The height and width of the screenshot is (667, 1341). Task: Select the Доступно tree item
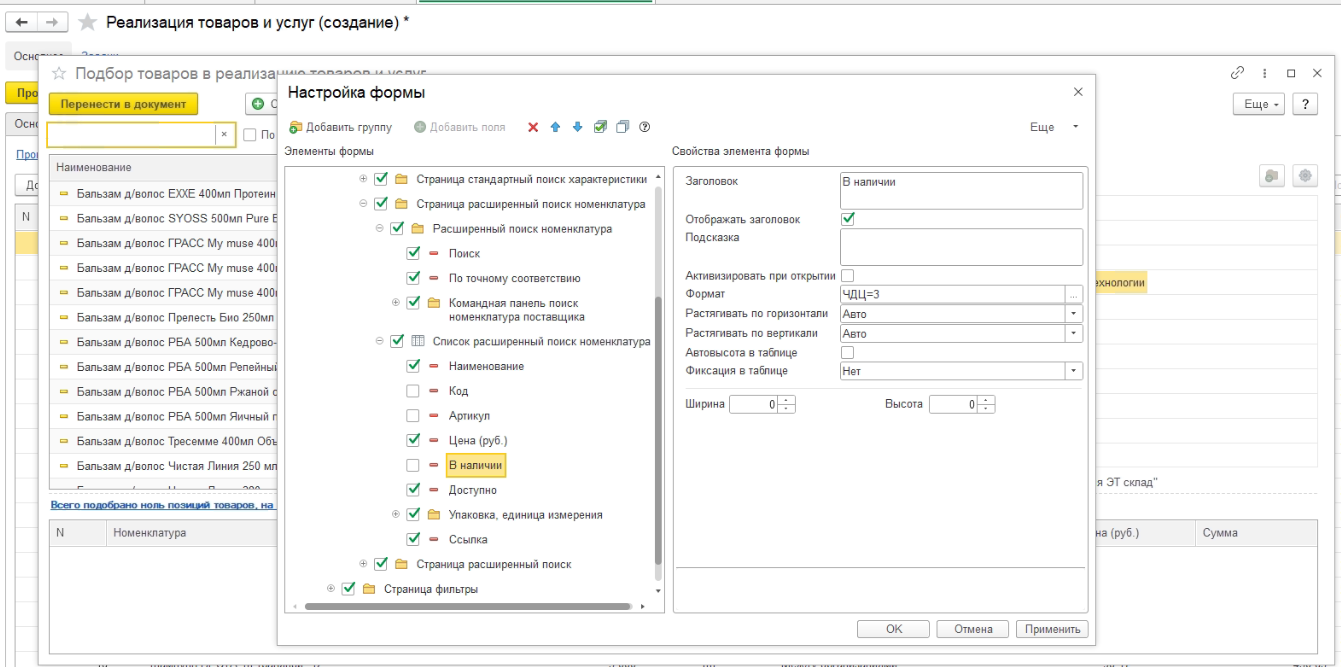coord(472,490)
